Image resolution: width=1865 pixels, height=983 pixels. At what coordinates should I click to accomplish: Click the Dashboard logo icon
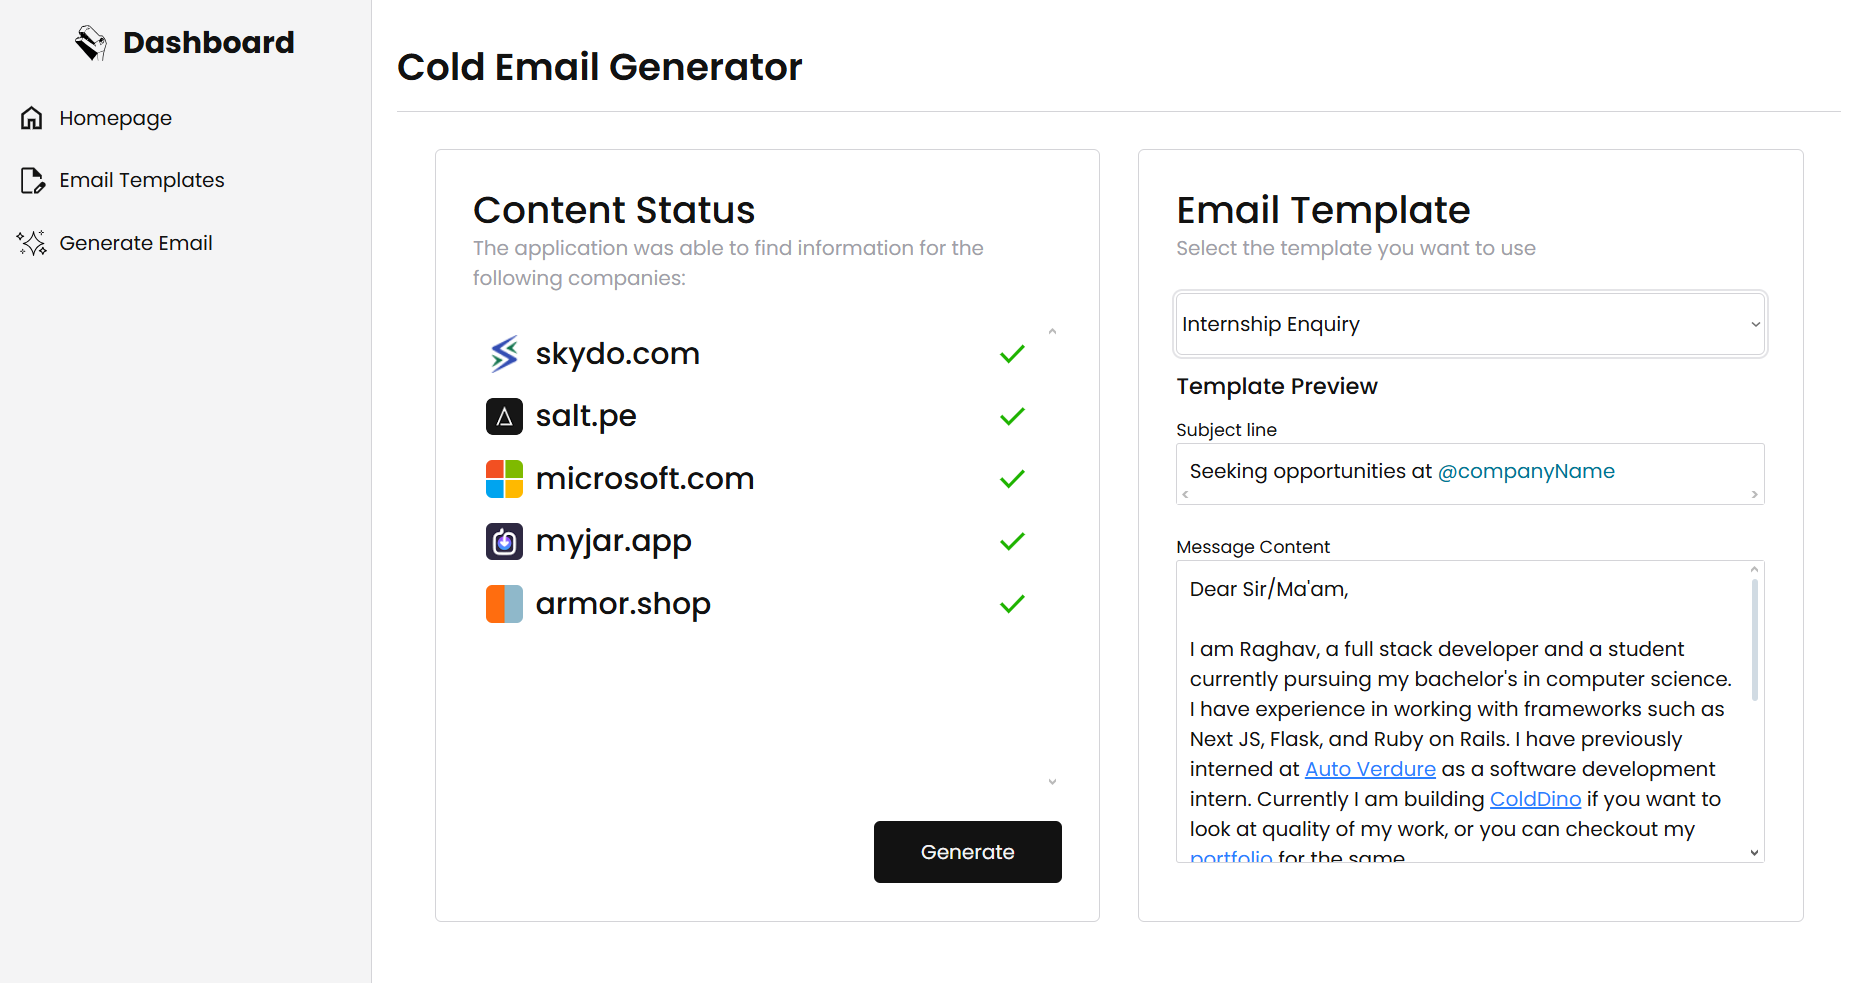point(91,43)
